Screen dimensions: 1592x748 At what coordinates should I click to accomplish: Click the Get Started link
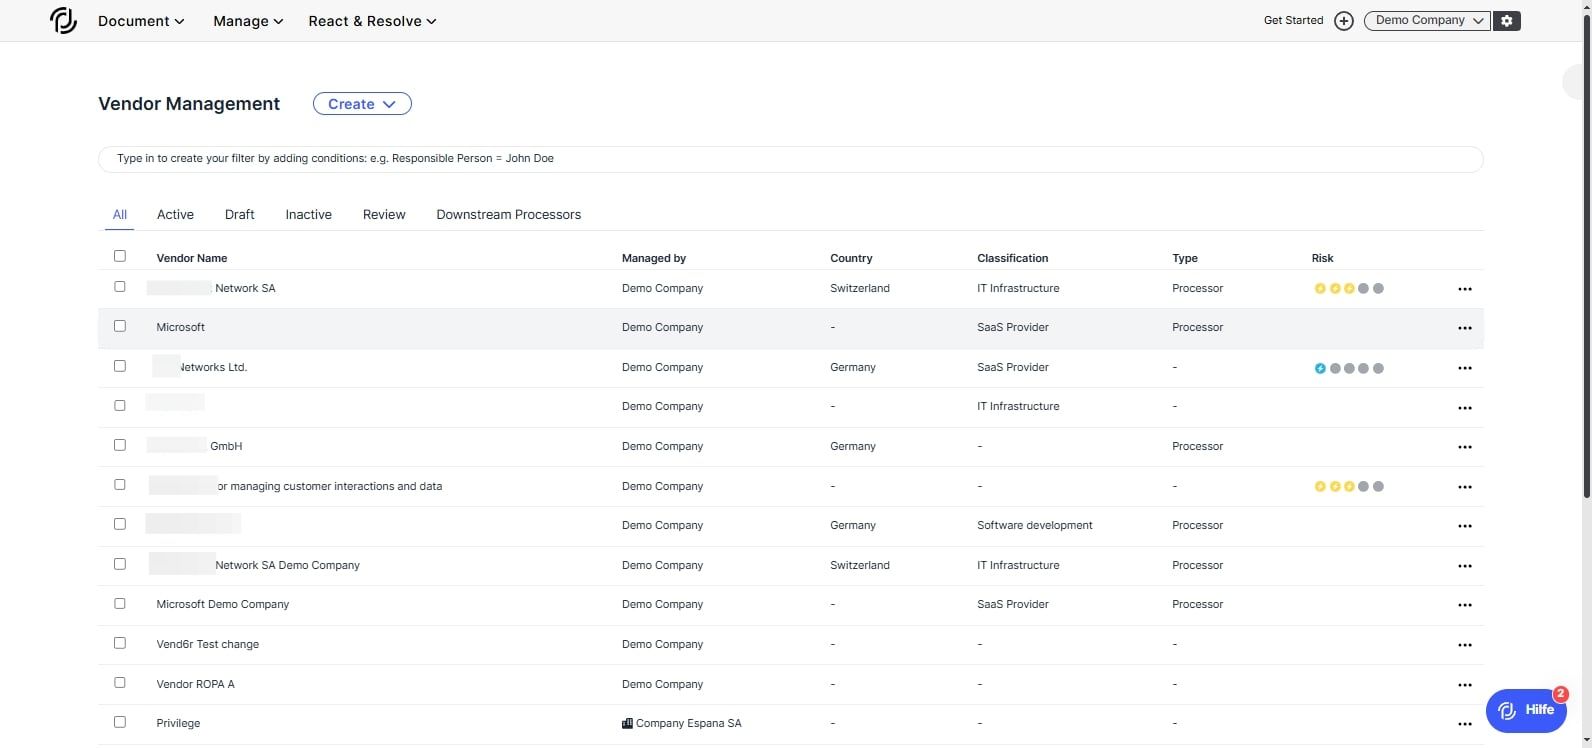[1293, 20]
